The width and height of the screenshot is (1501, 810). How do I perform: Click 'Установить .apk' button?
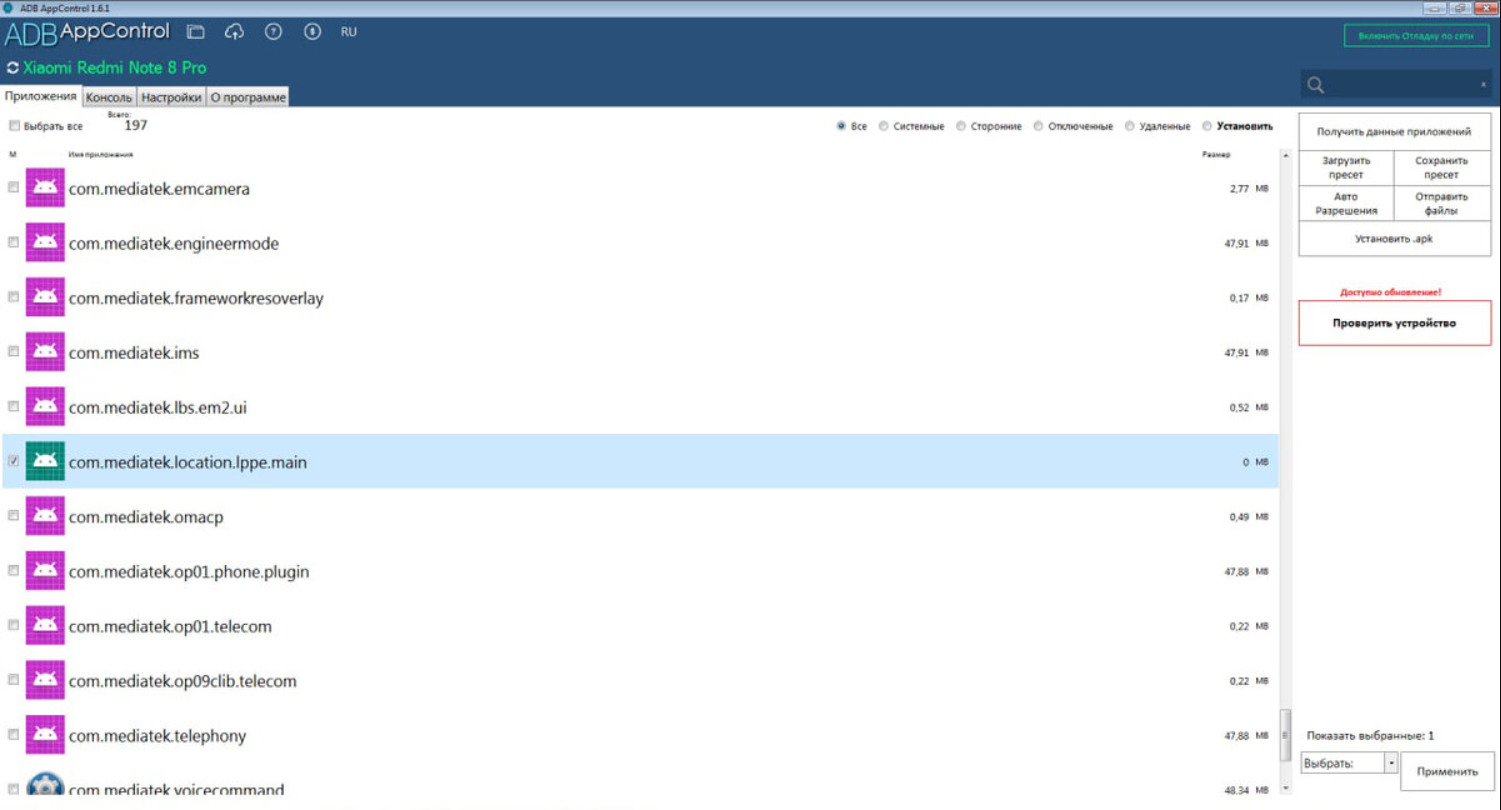tap(1394, 239)
